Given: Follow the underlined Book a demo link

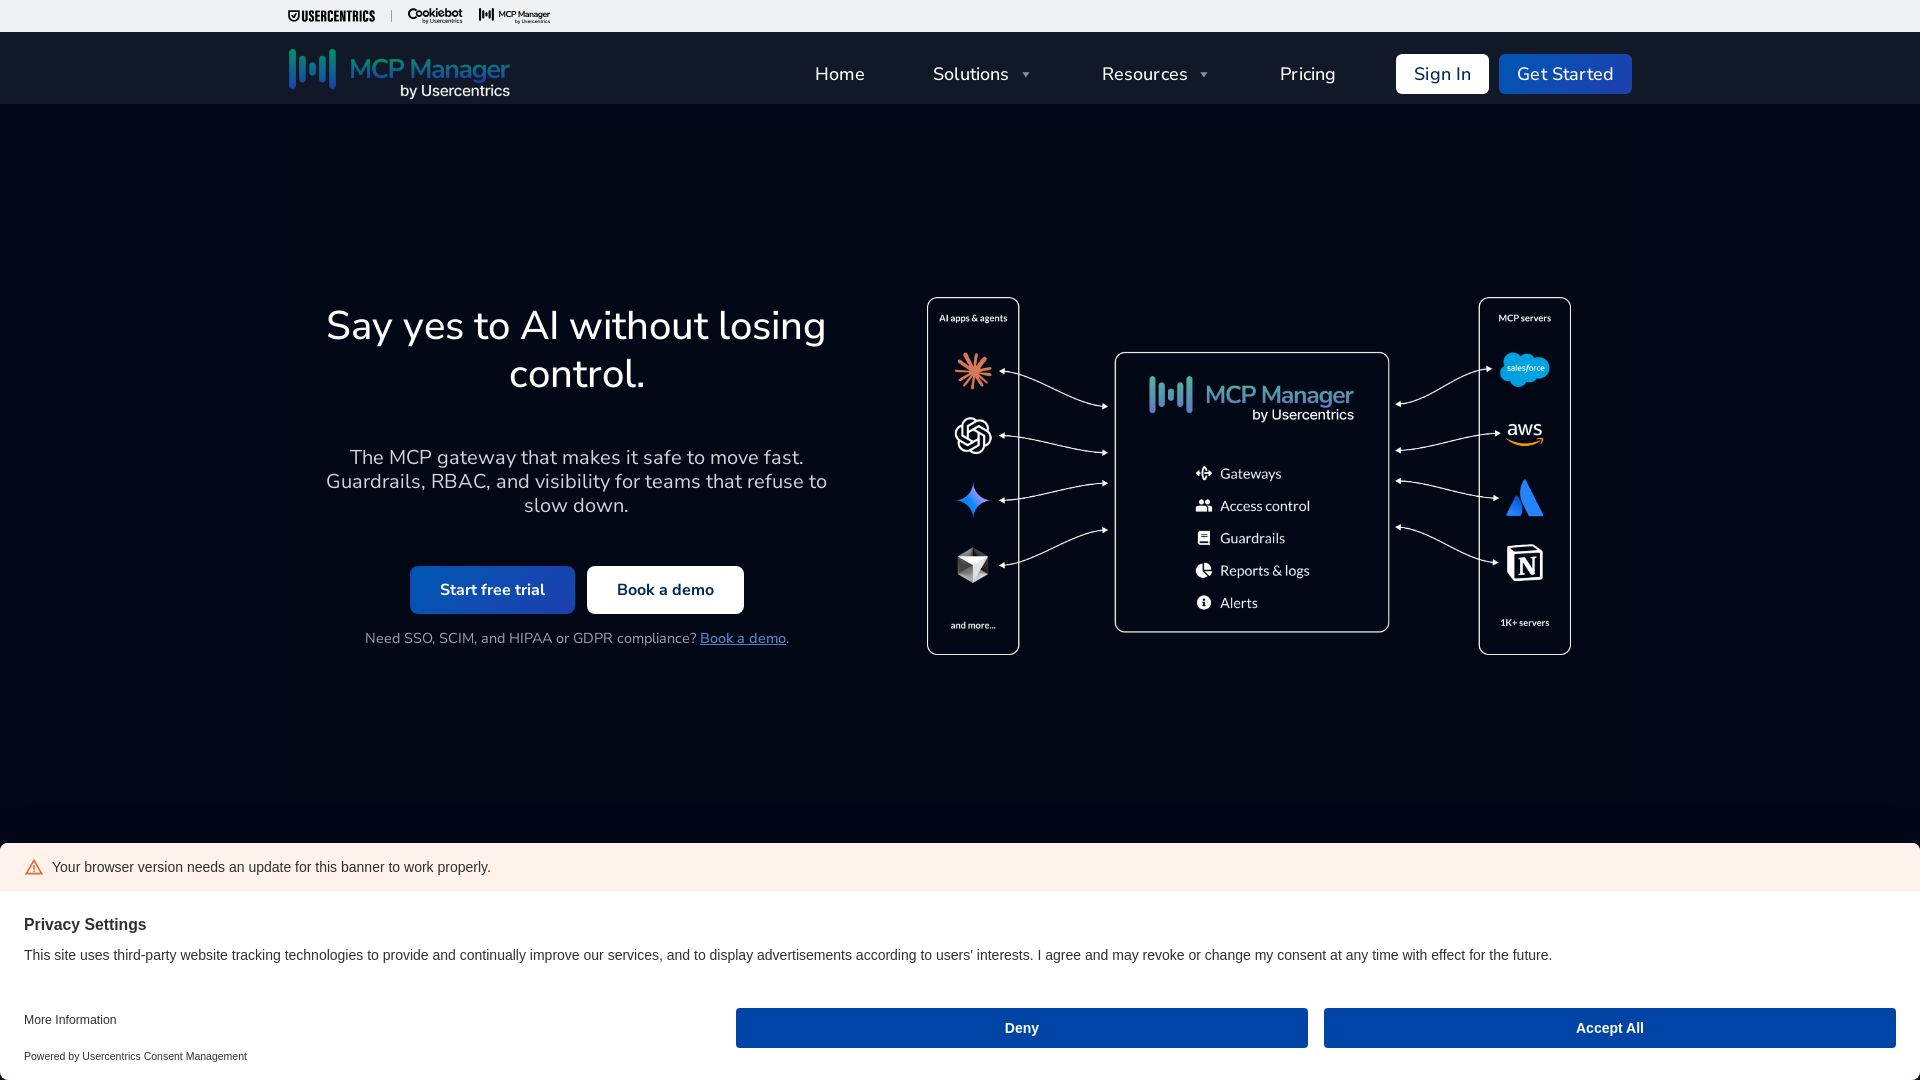Looking at the screenshot, I should pyautogui.click(x=743, y=638).
